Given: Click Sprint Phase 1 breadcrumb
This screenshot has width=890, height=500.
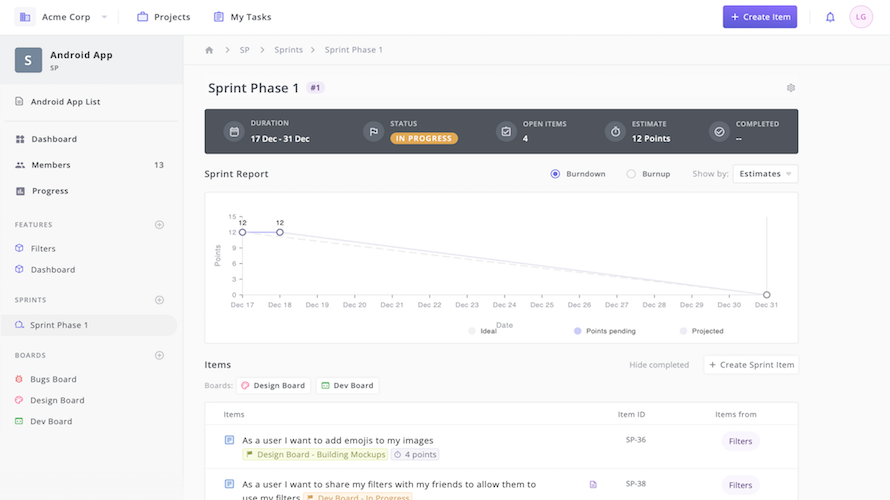Looking at the screenshot, I should [x=354, y=50].
